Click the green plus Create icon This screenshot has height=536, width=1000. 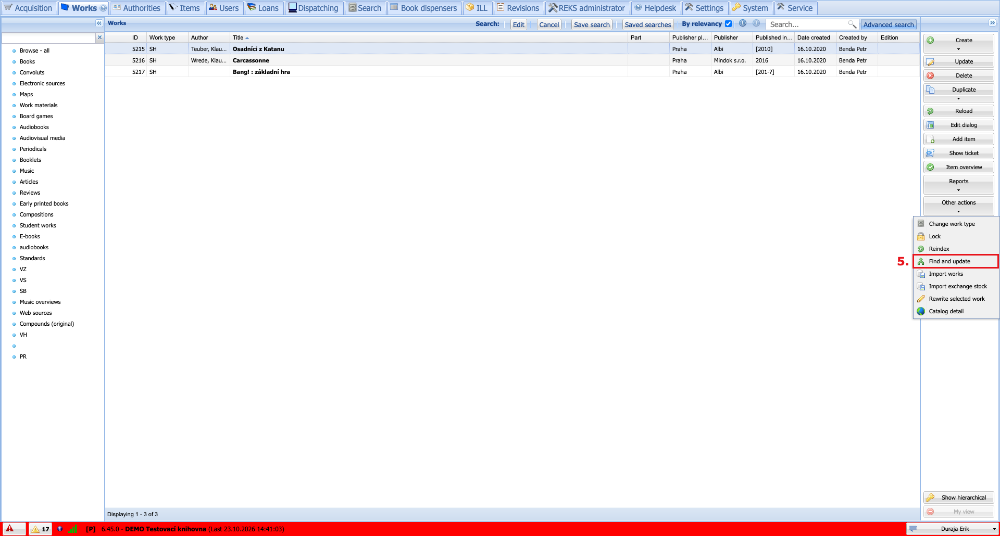pos(930,40)
